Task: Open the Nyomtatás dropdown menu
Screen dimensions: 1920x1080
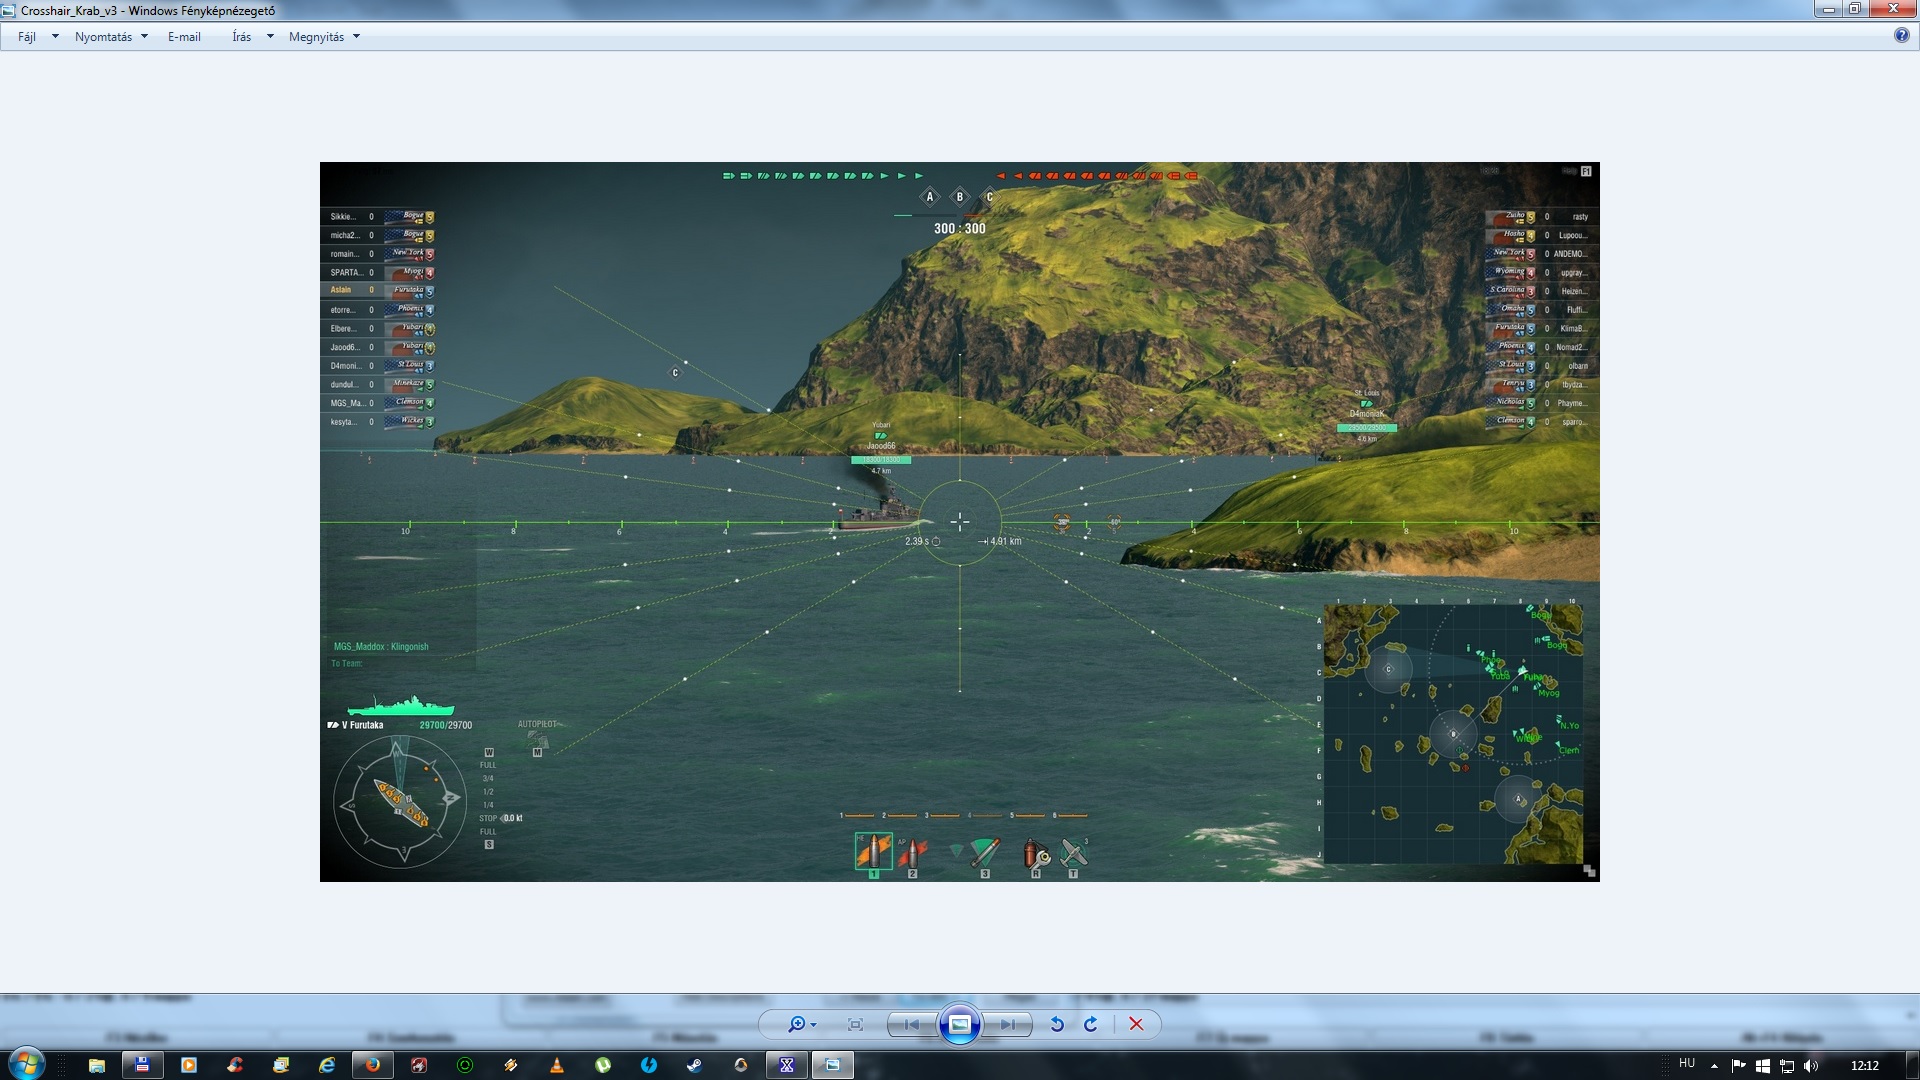Action: (111, 37)
